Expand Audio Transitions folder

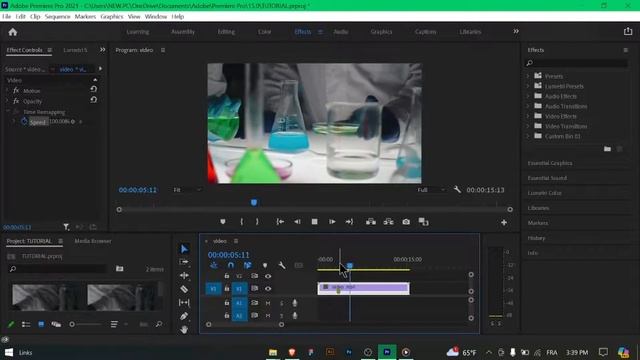[527, 106]
